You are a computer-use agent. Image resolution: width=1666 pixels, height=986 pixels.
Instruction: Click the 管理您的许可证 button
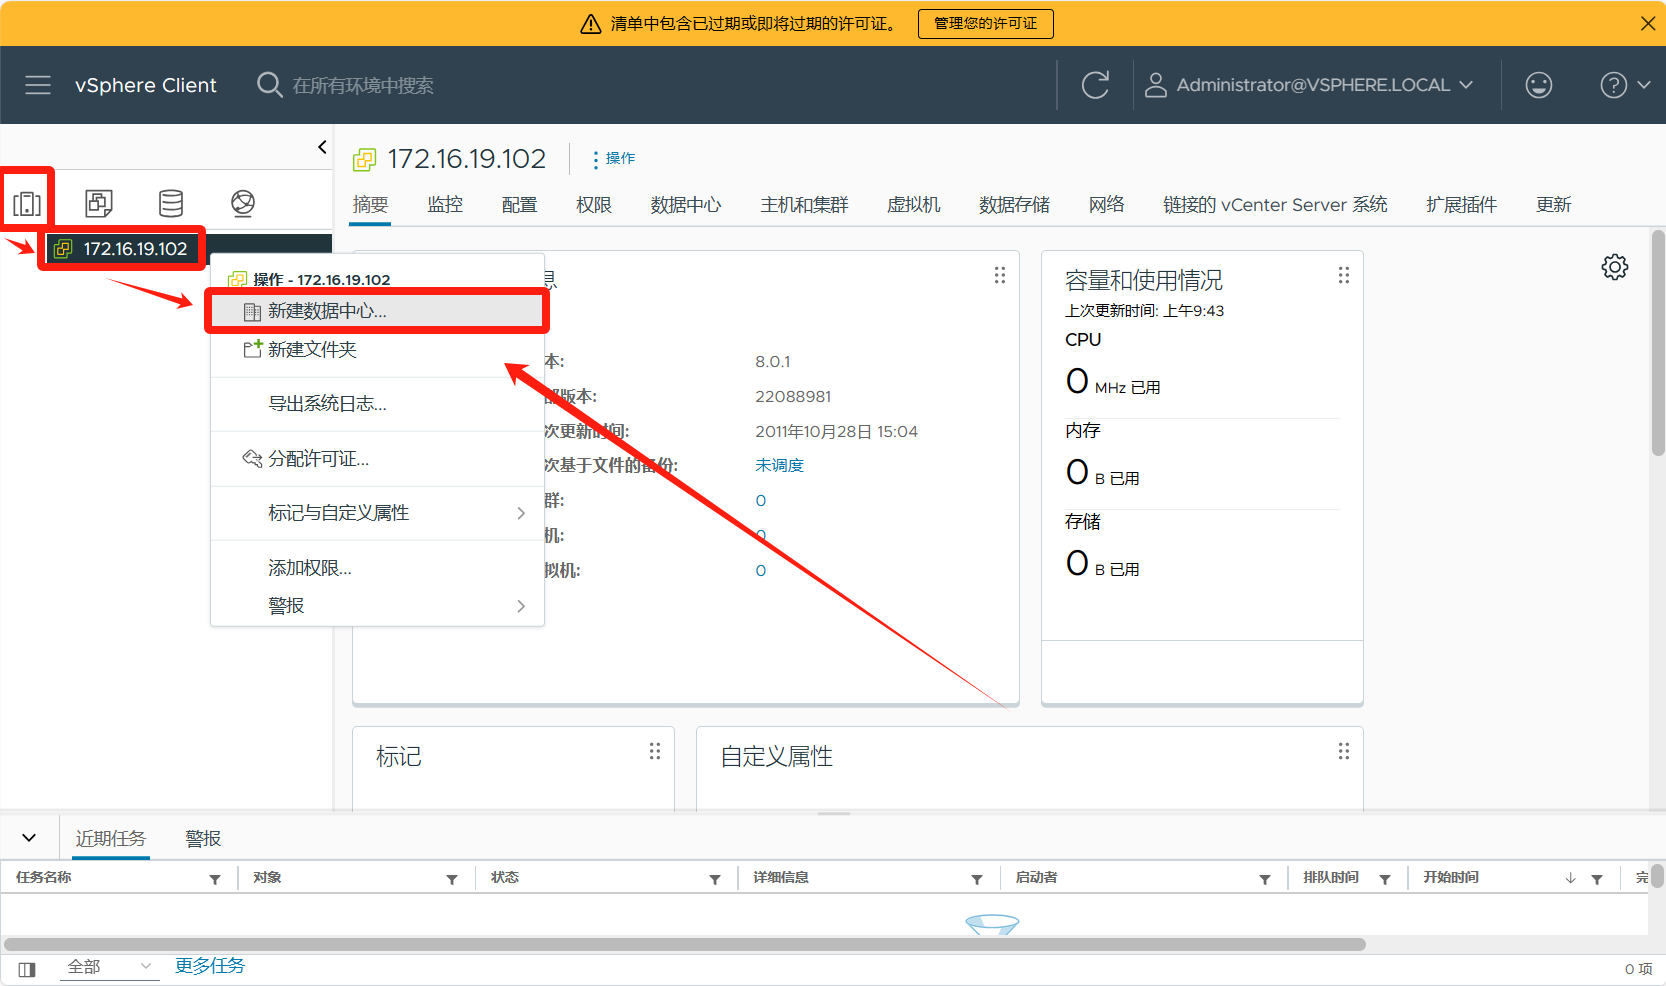point(985,23)
